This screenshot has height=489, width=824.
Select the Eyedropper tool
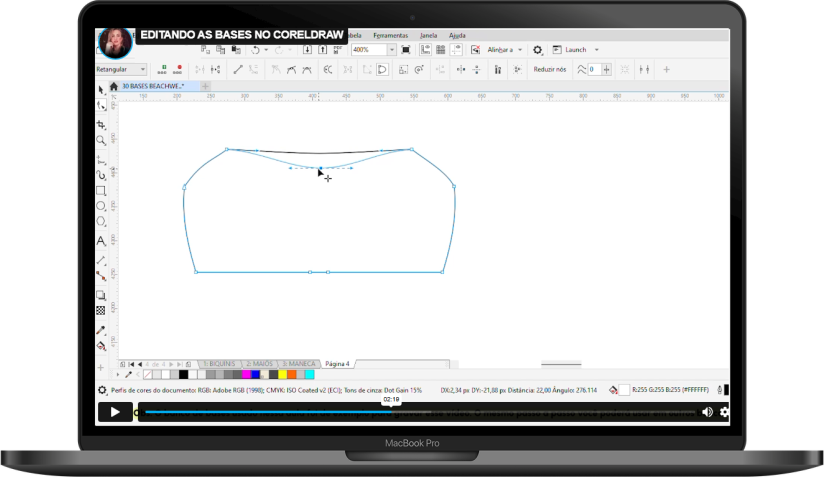pyautogui.click(x=101, y=329)
